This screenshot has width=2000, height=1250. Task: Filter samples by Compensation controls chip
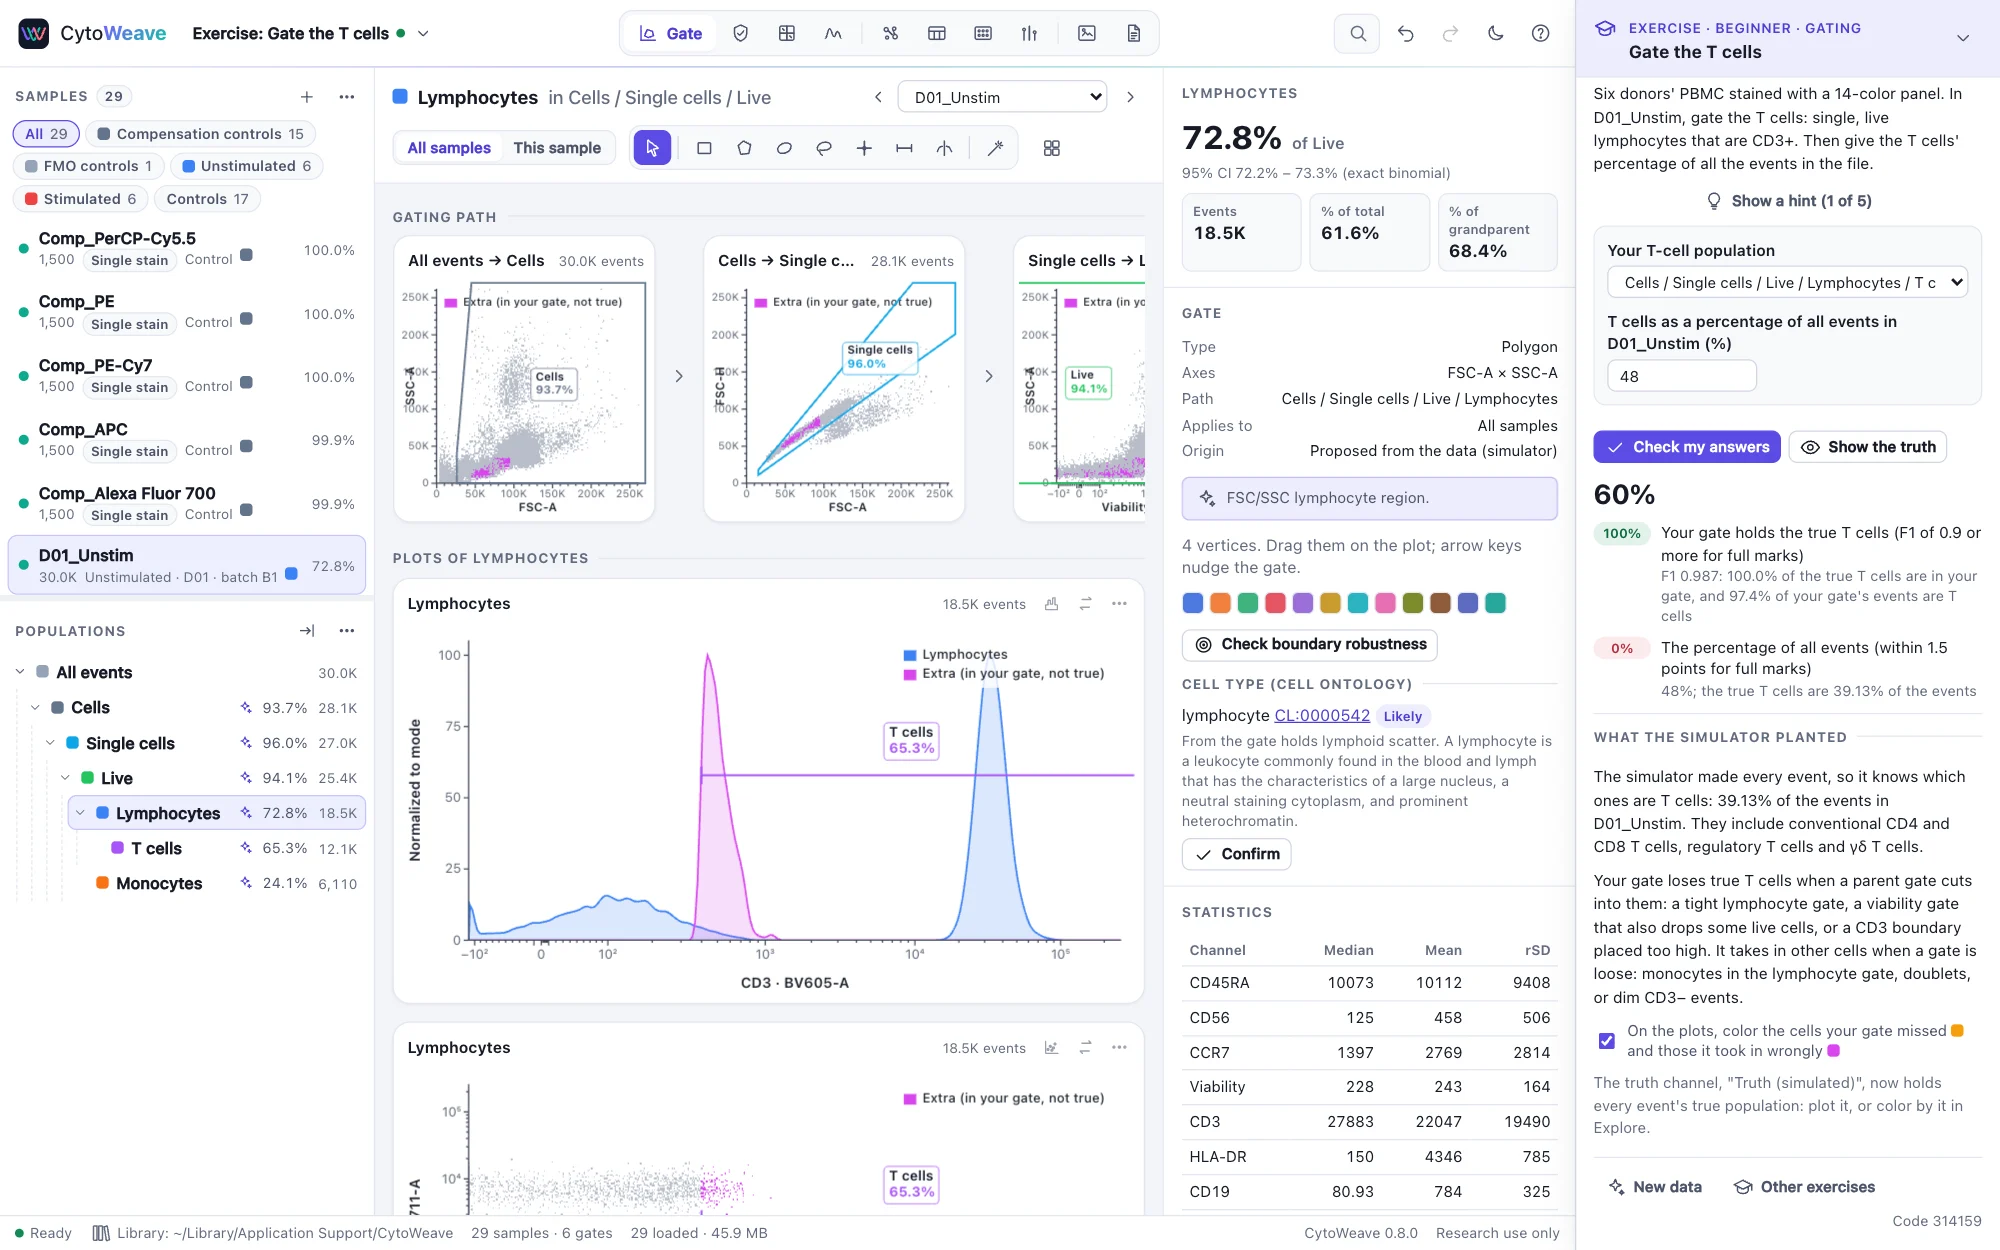200,134
